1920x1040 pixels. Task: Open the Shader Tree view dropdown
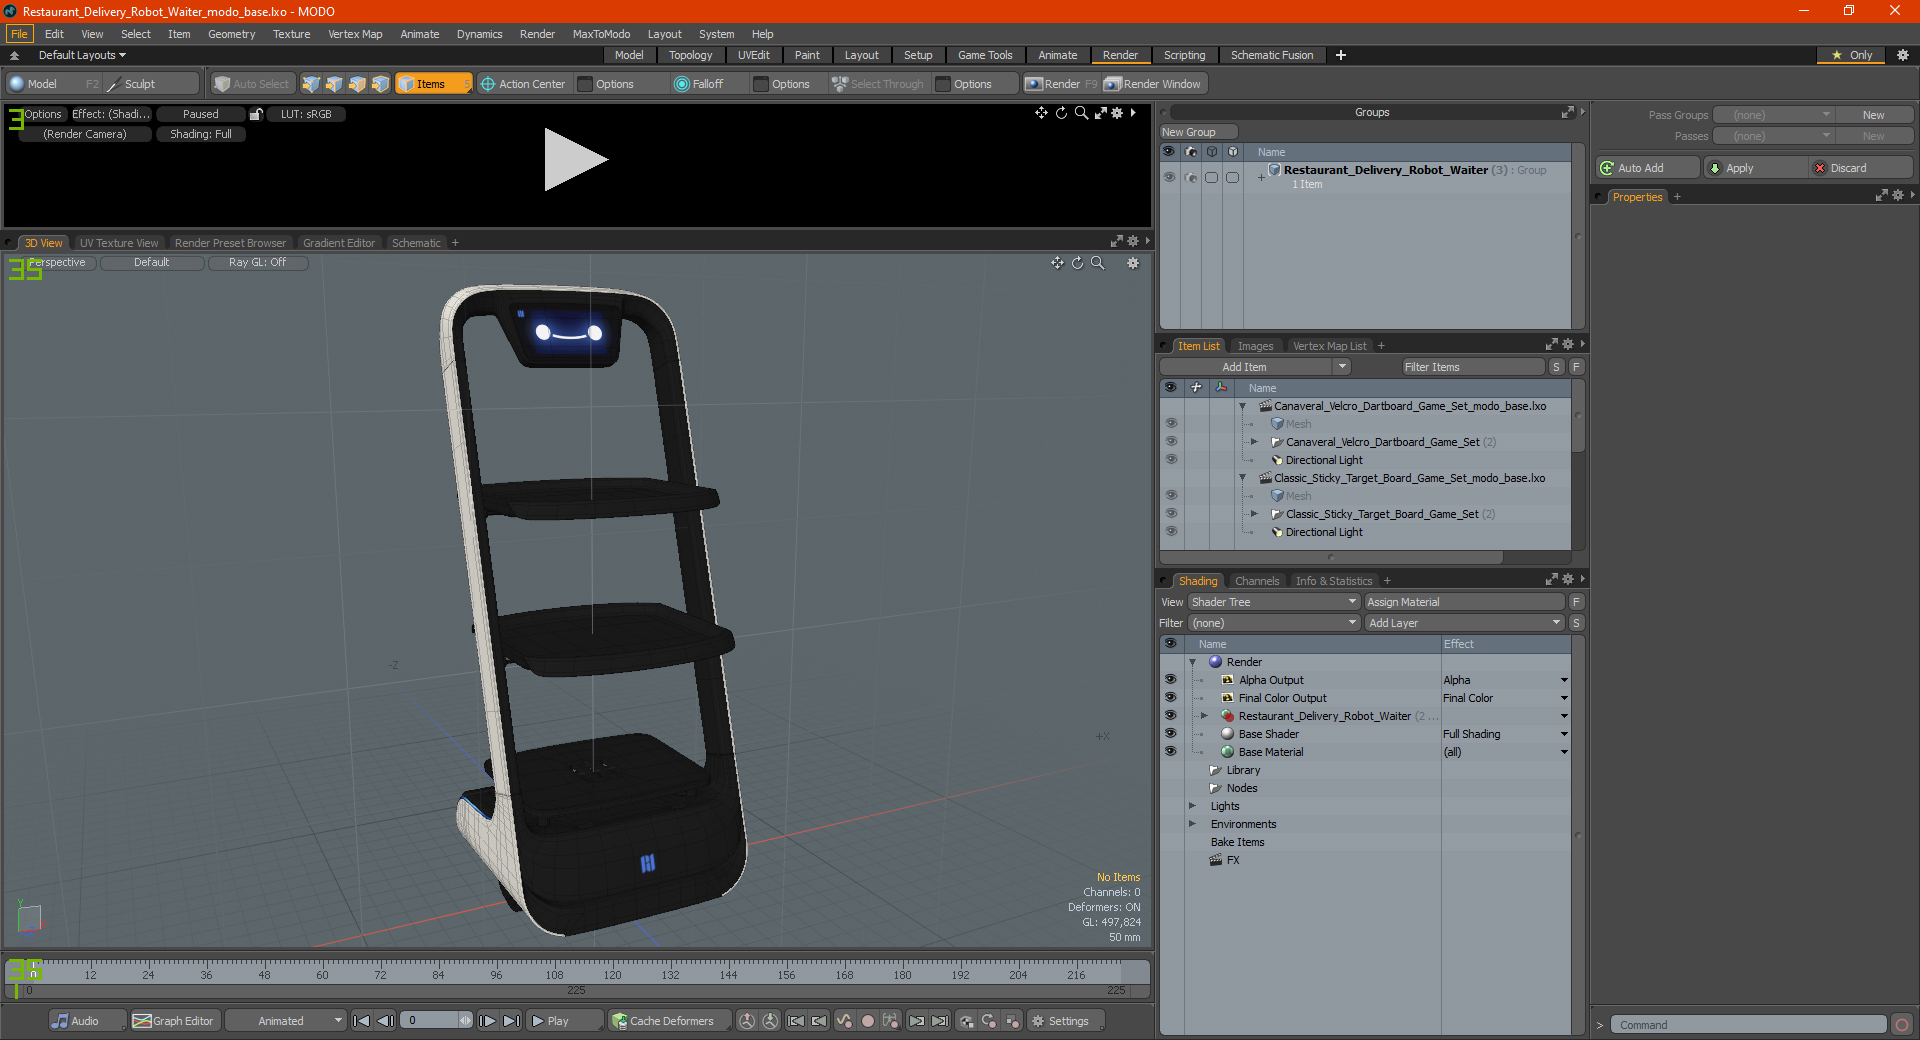[1274, 602]
